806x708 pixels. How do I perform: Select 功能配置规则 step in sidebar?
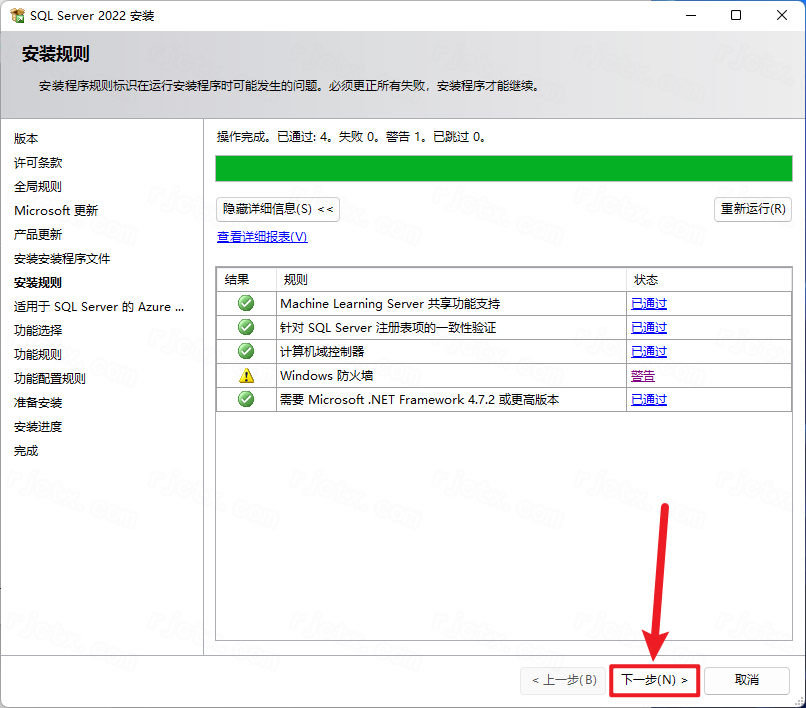point(50,378)
